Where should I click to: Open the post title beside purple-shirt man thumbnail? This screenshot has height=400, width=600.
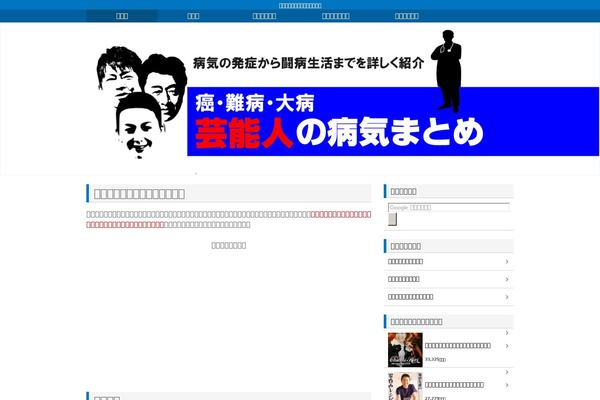pyautogui.click(x=454, y=385)
